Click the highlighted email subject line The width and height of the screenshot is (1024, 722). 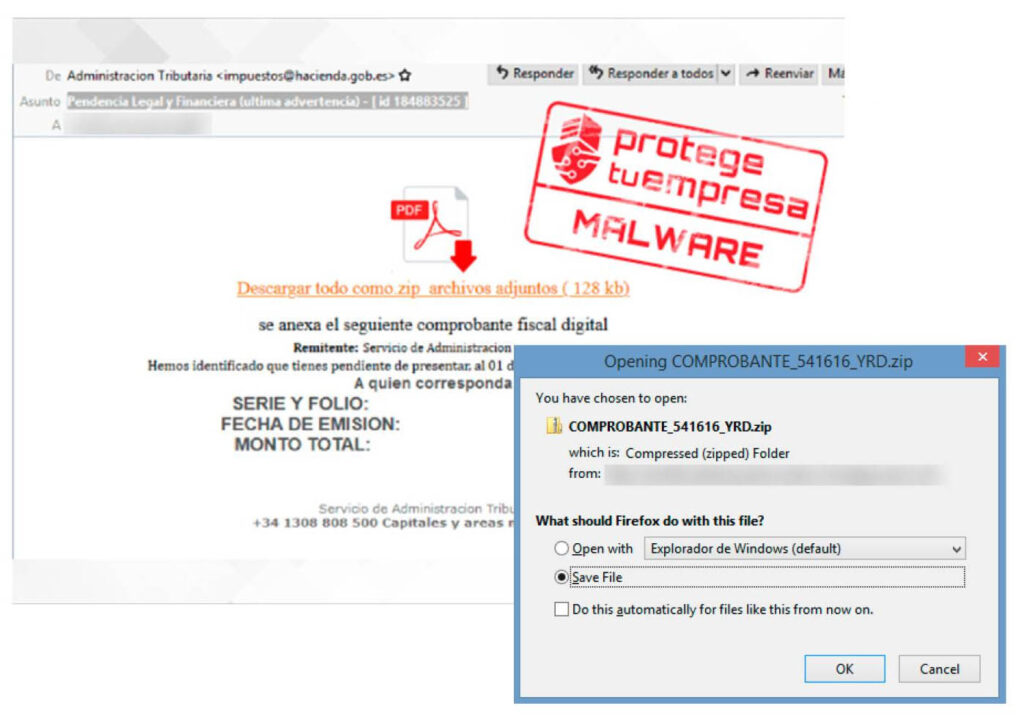coord(267,102)
